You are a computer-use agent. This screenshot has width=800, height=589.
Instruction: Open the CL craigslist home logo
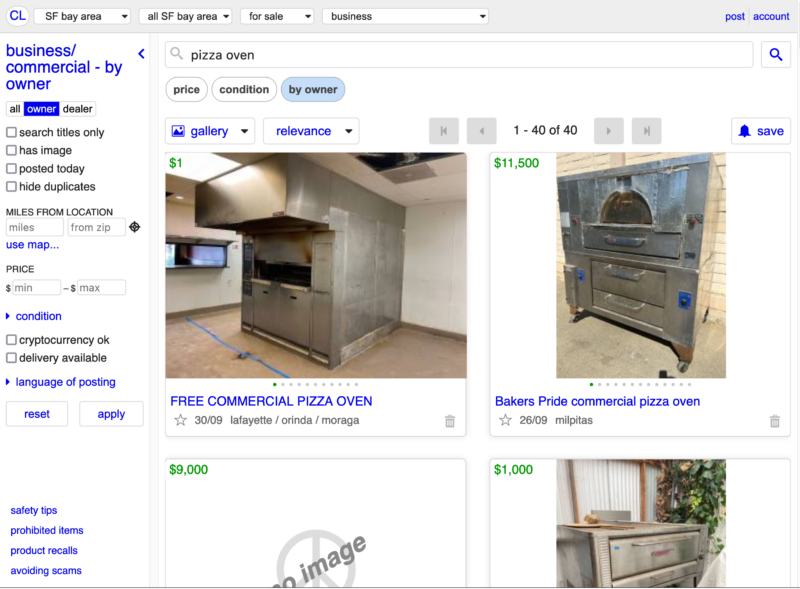pyautogui.click(x=18, y=16)
